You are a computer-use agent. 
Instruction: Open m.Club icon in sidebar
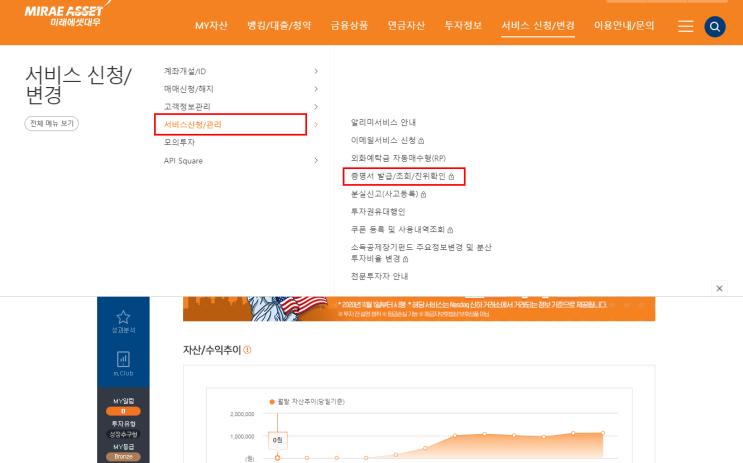[123, 364]
